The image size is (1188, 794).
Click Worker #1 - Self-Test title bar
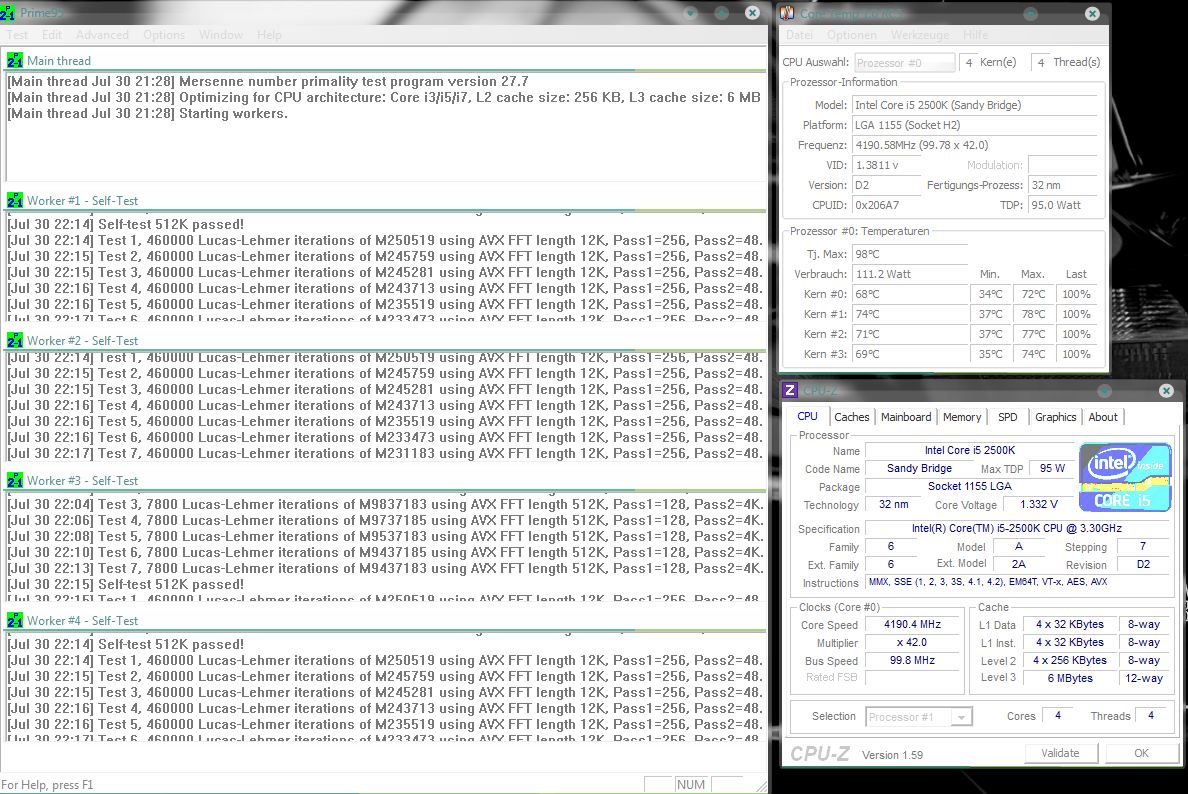(x=386, y=201)
